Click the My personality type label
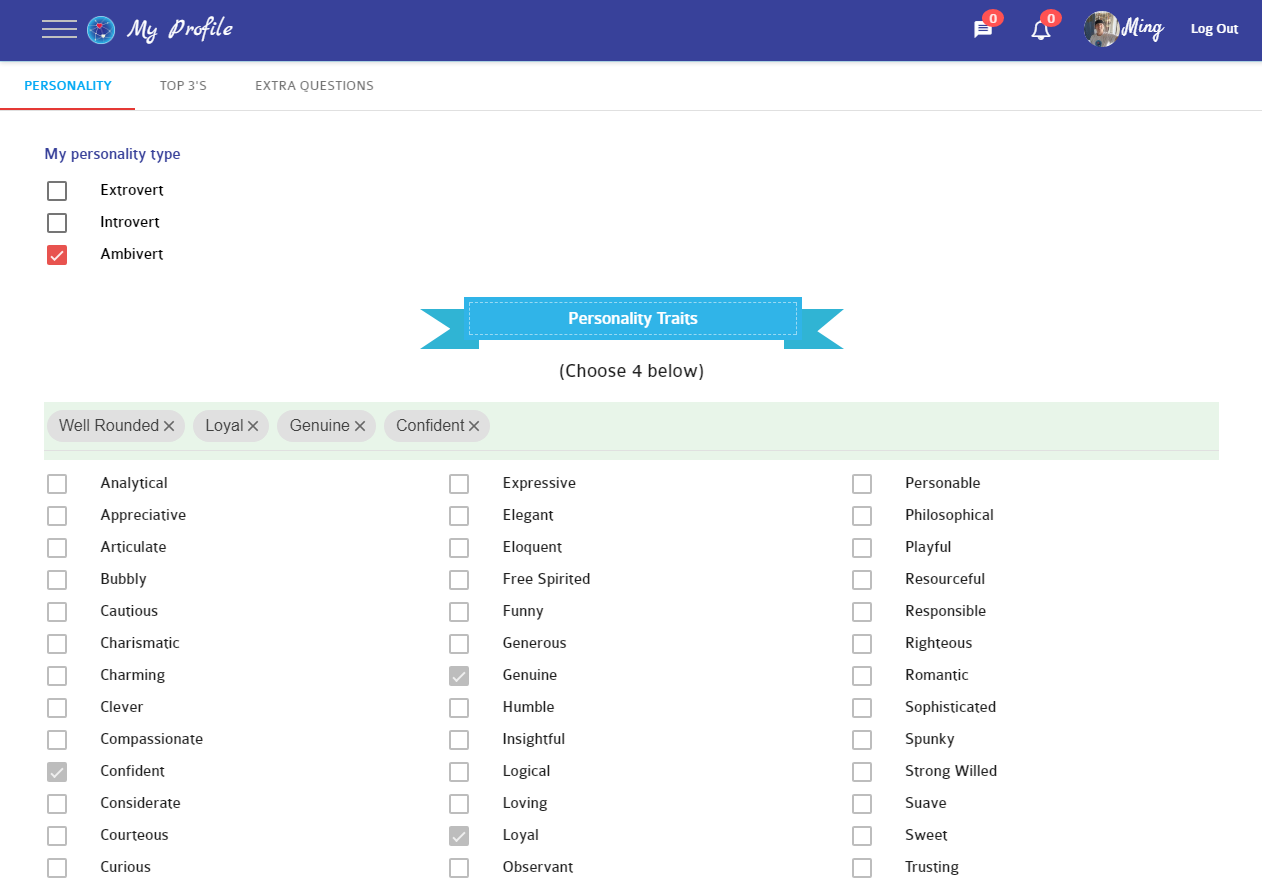1262x889 pixels. [112, 154]
